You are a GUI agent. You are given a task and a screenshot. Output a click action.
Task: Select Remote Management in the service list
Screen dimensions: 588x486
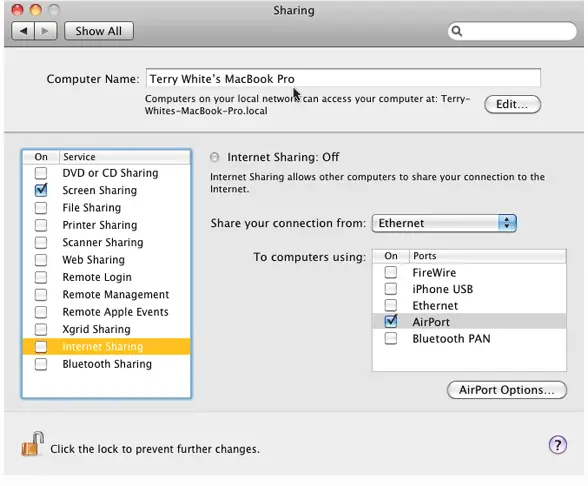click(x=106, y=294)
